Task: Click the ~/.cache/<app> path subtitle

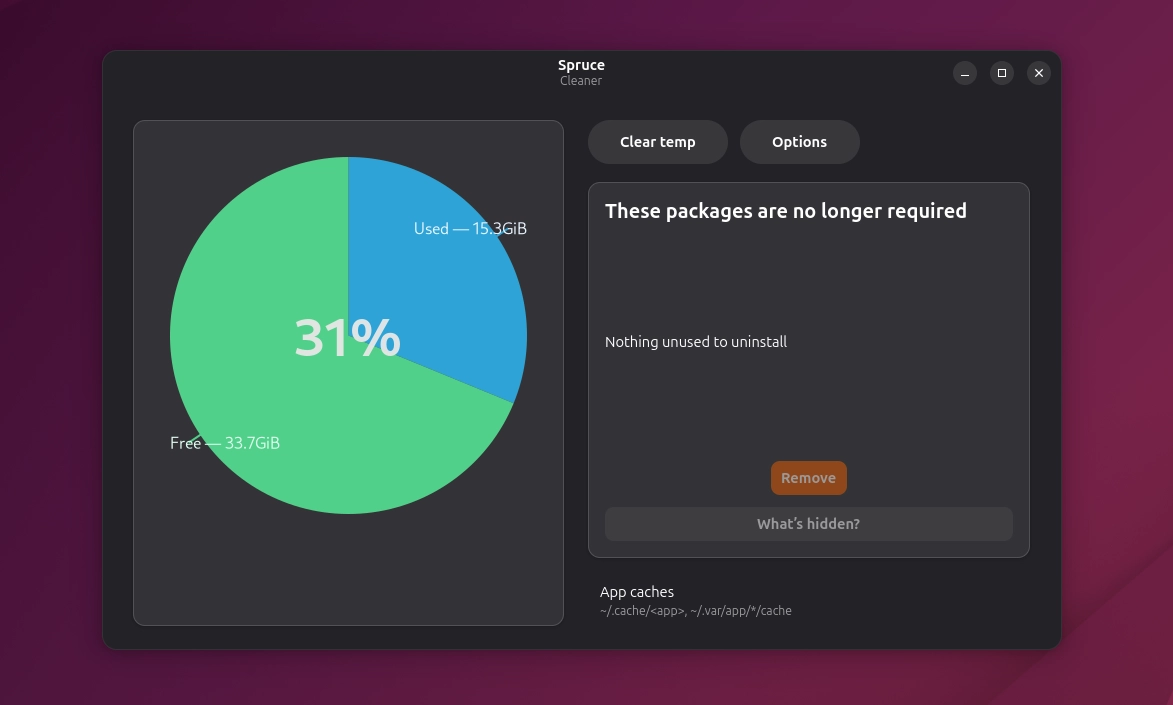Action: (696, 611)
